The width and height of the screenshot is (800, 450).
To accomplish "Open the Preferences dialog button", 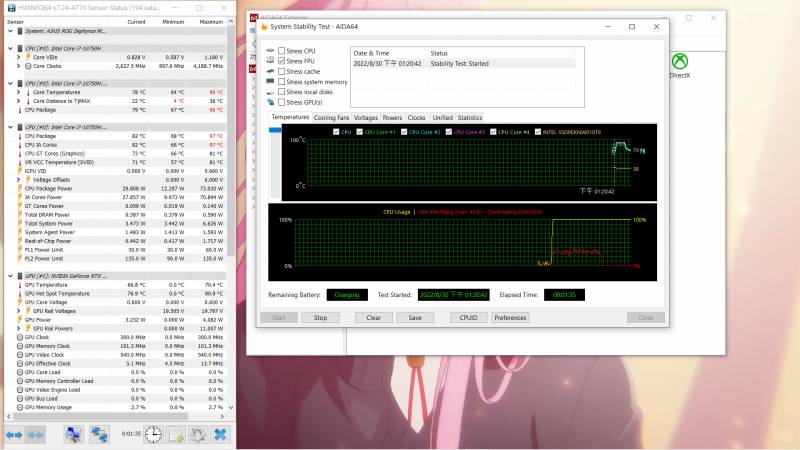I will [x=510, y=317].
